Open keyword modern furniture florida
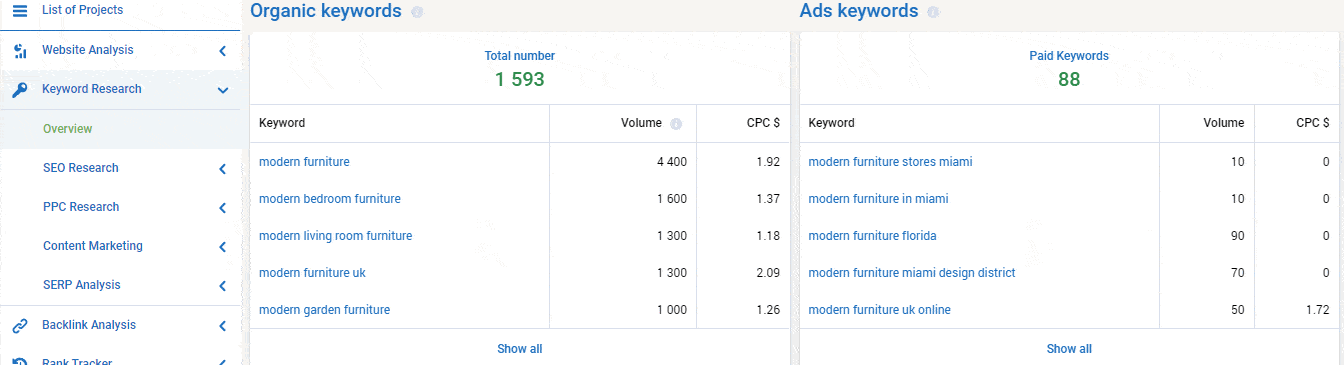The image size is (1344, 365). 872,236
